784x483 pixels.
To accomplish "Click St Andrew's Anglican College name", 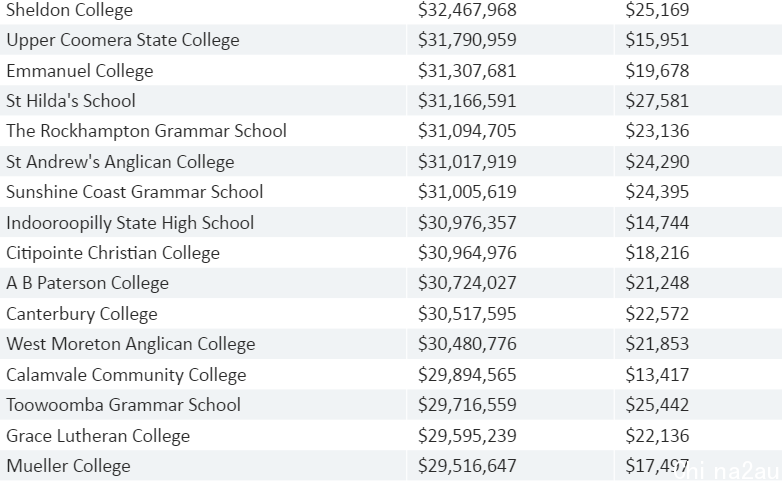I will [120, 162].
